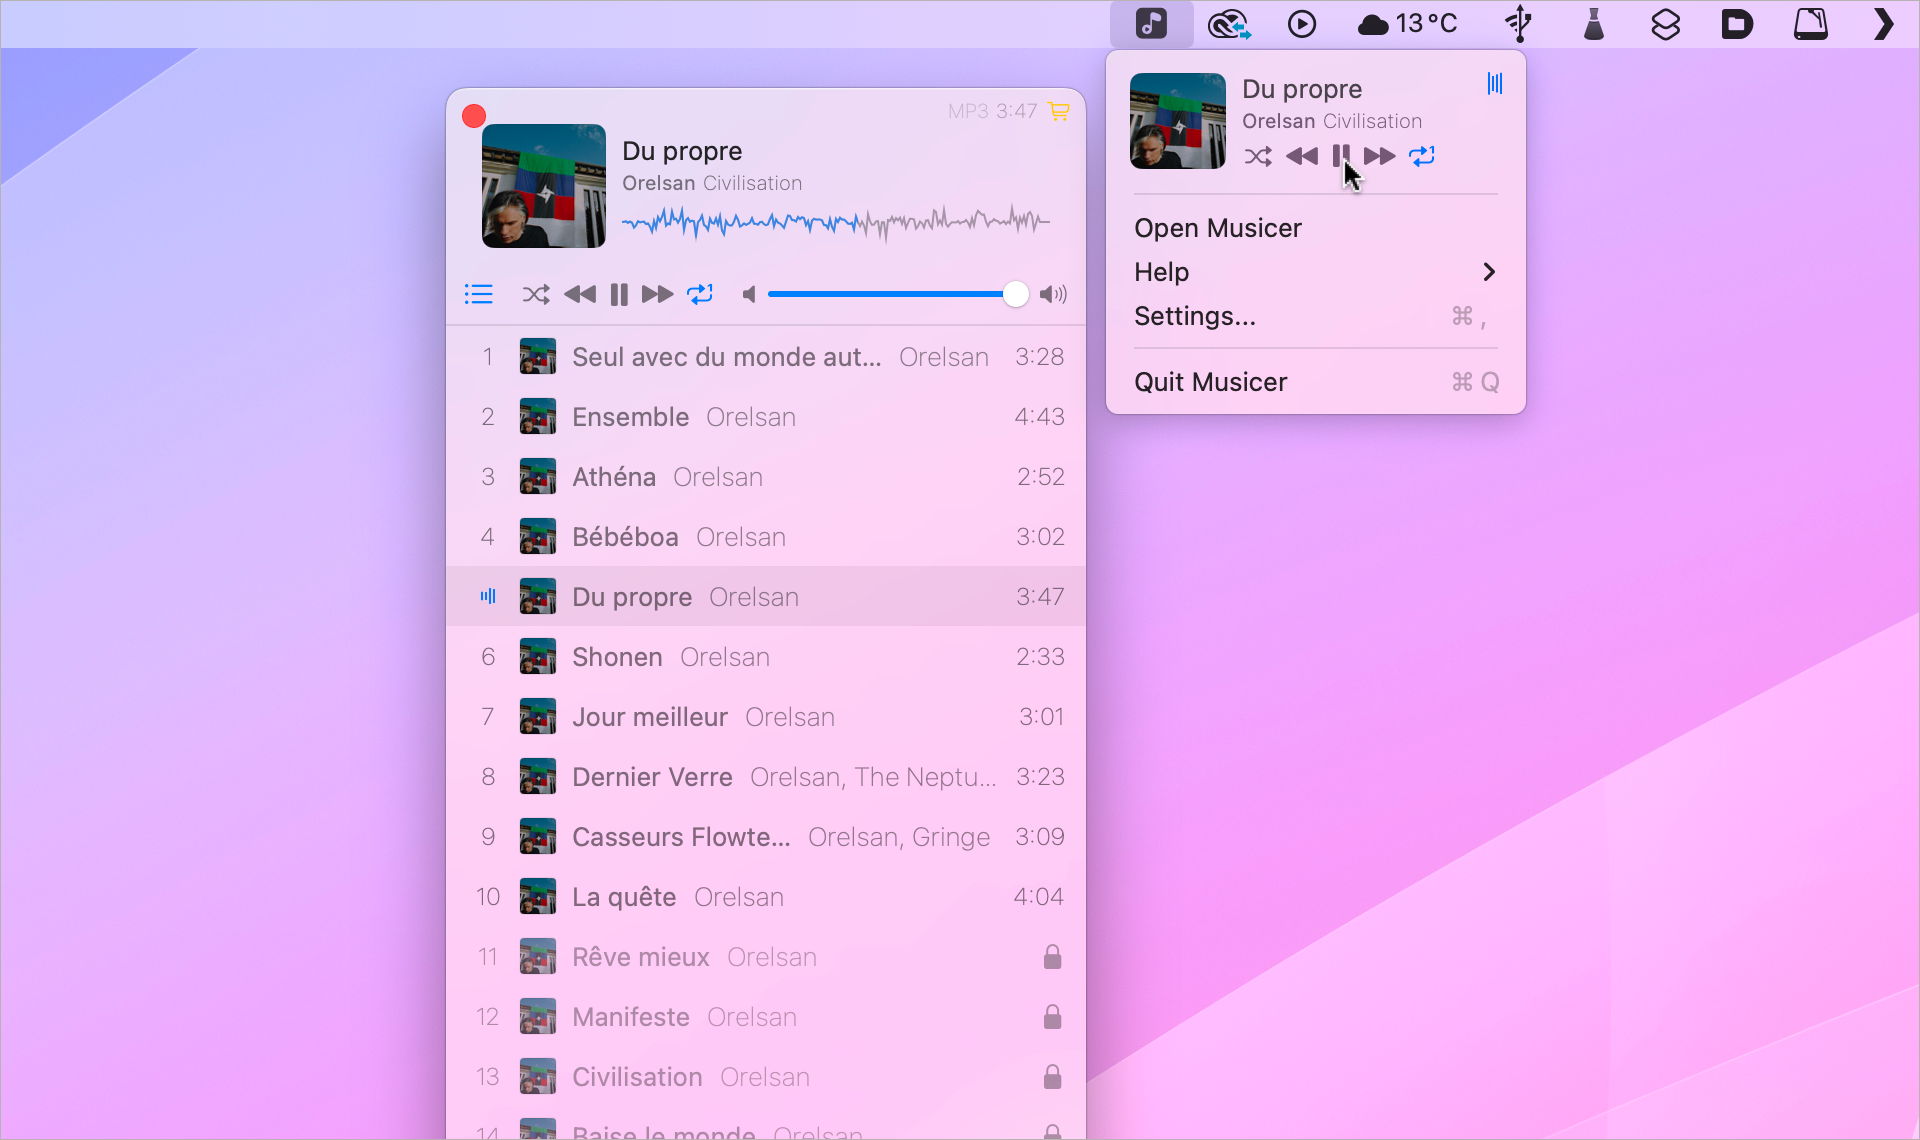Click the lock icon on Rêve mieux
The image size is (1920, 1140).
coord(1052,957)
